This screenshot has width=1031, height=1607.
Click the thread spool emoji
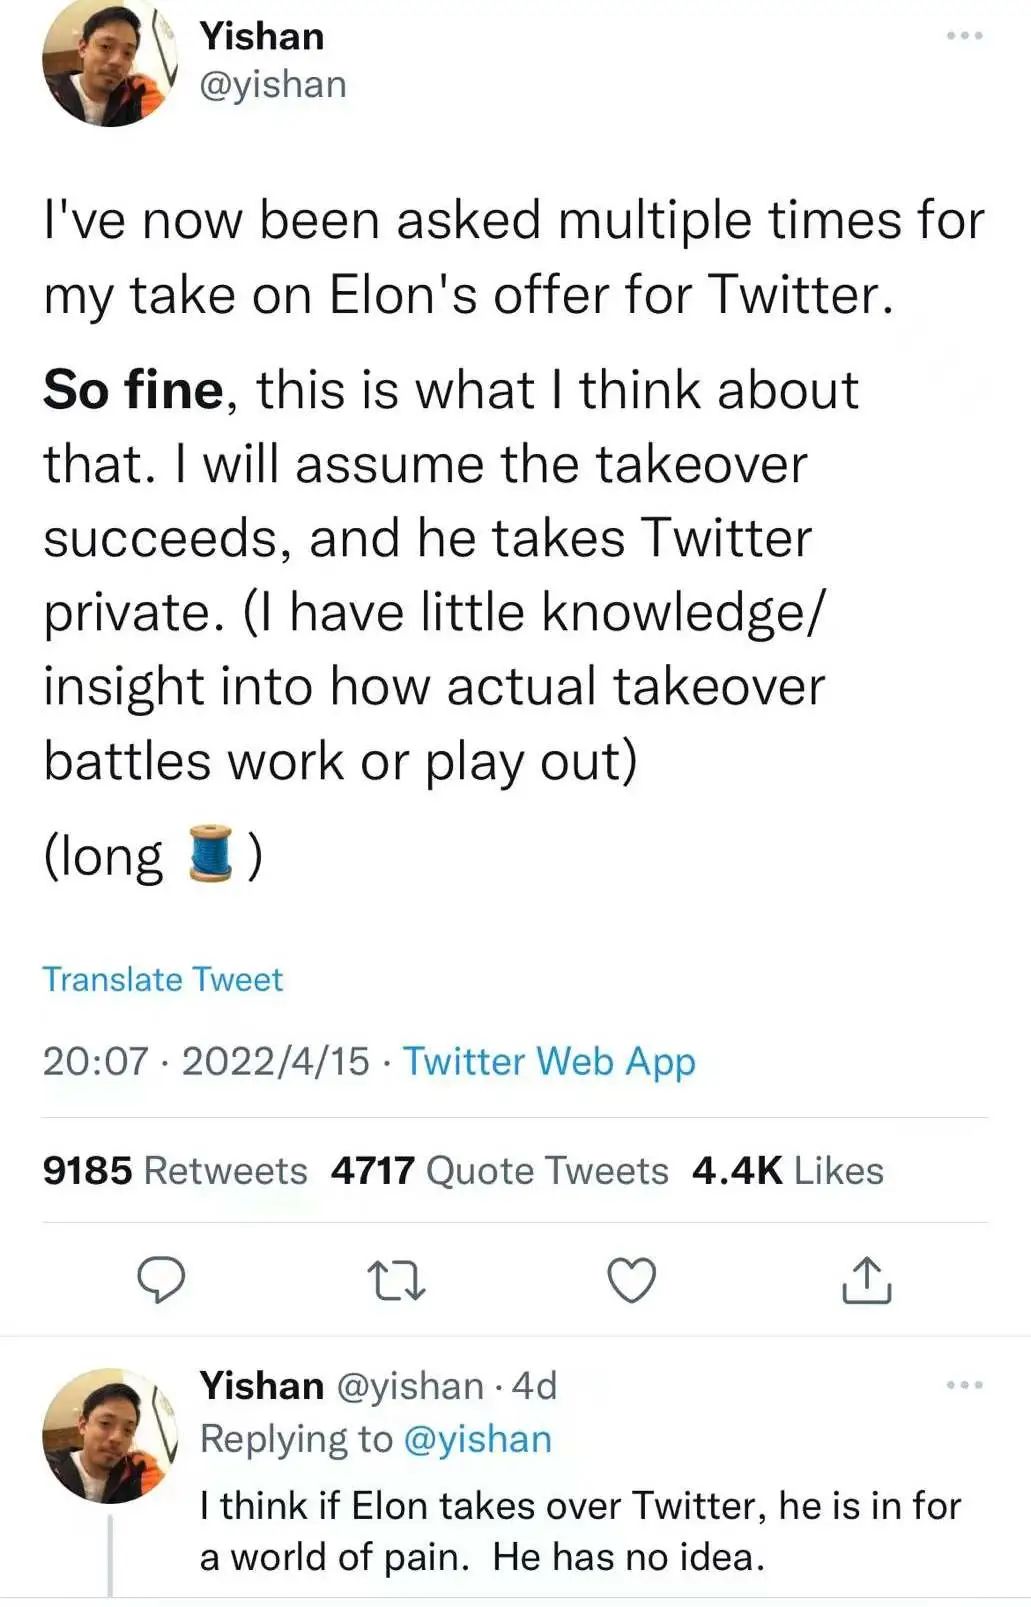tap(211, 853)
